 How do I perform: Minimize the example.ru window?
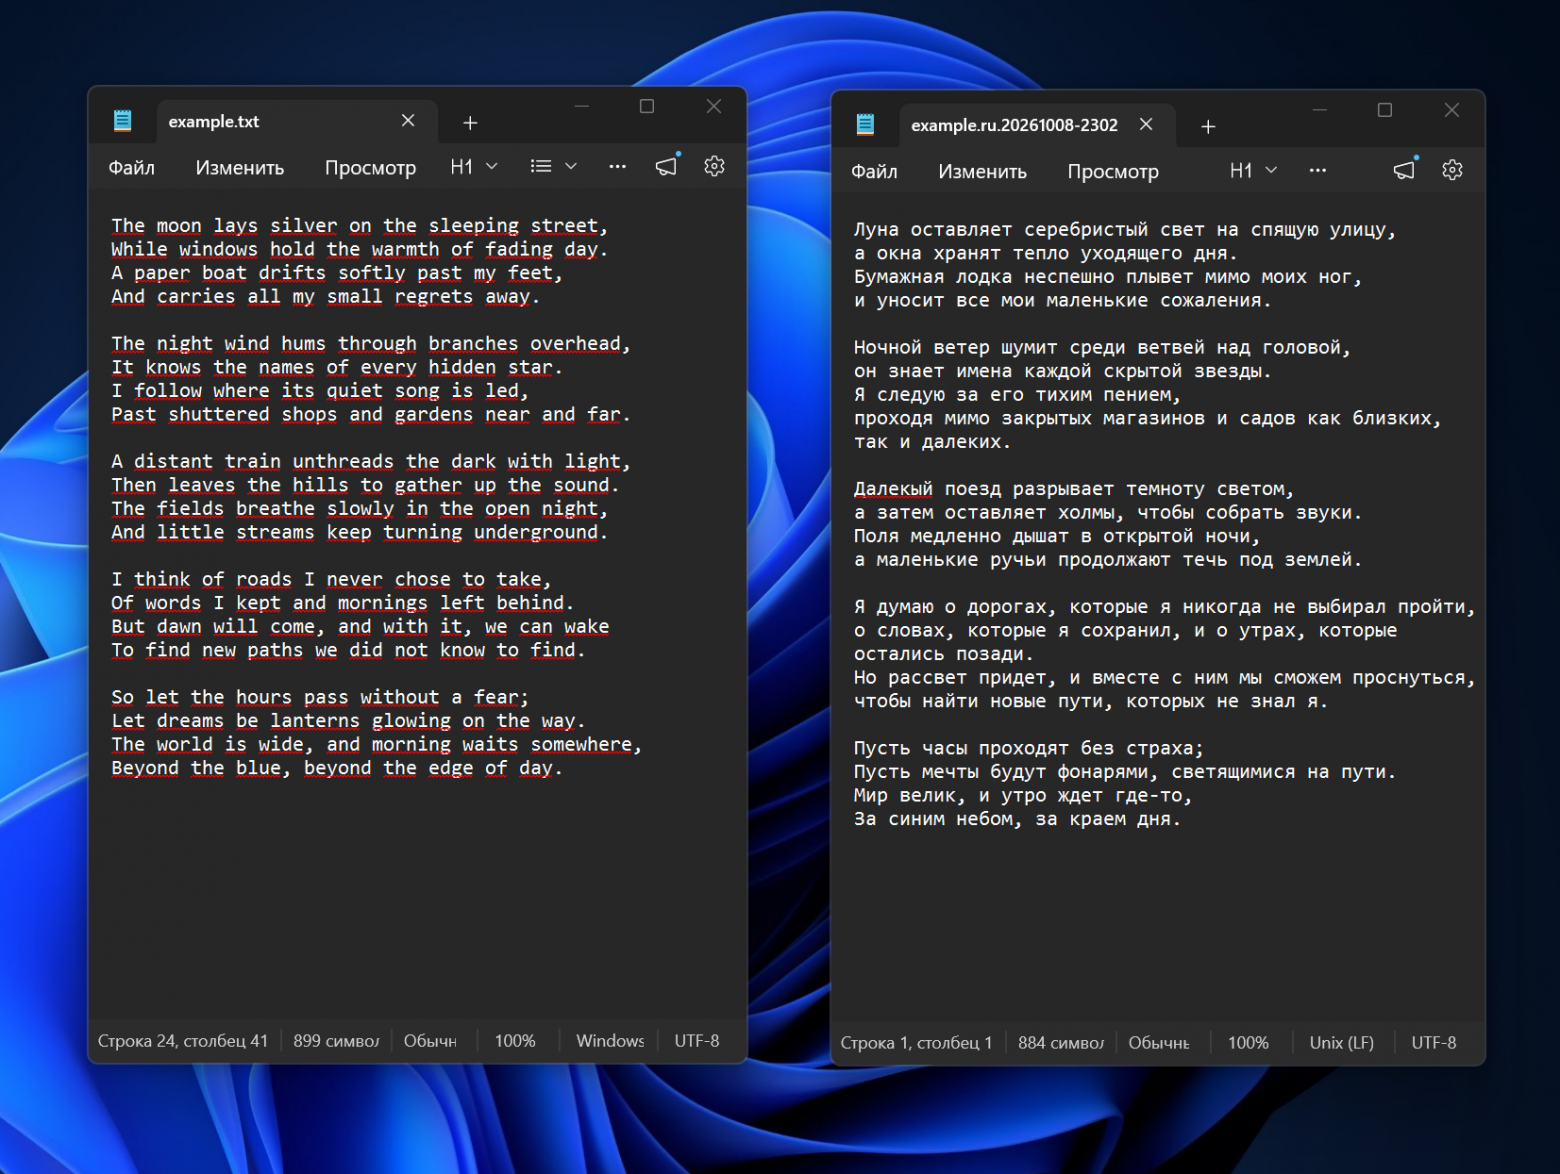point(1320,110)
